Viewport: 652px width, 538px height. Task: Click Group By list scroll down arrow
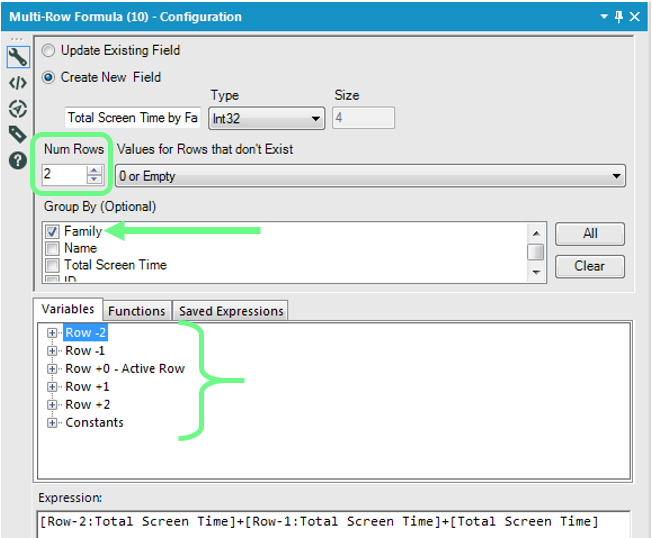536,272
